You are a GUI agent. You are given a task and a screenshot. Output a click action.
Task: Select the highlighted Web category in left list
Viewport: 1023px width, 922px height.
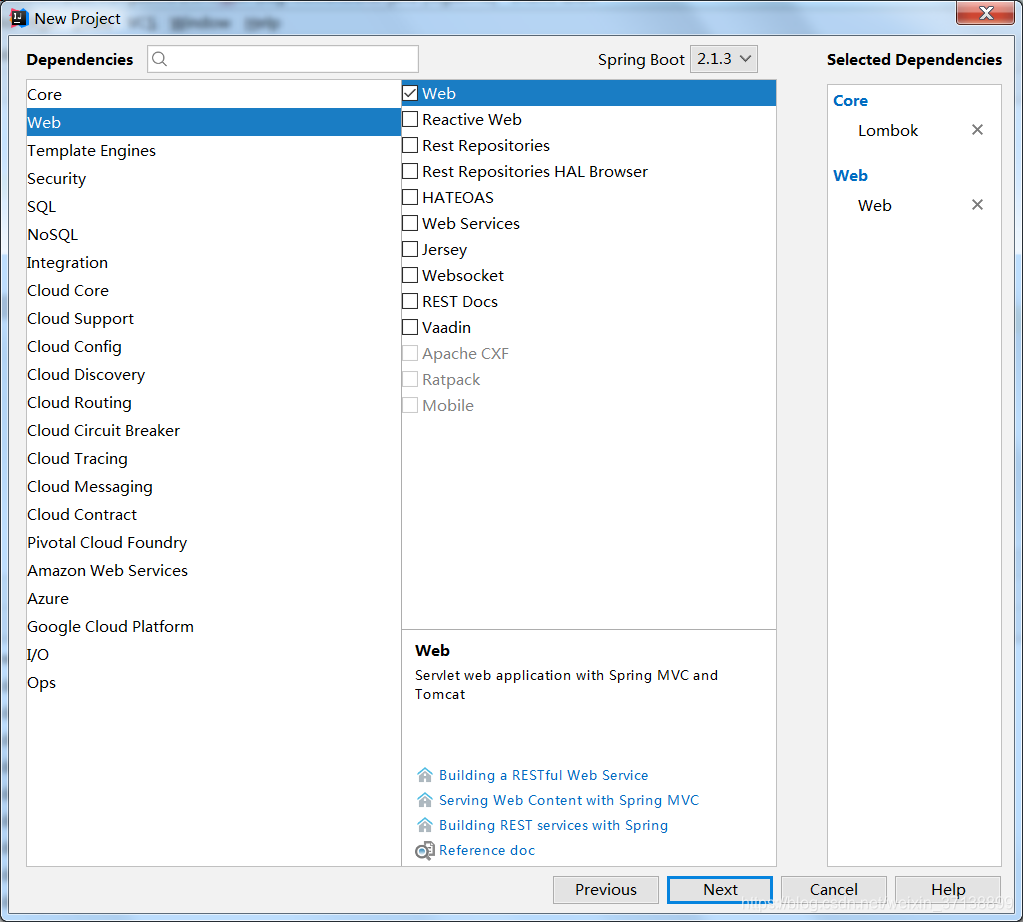213,123
